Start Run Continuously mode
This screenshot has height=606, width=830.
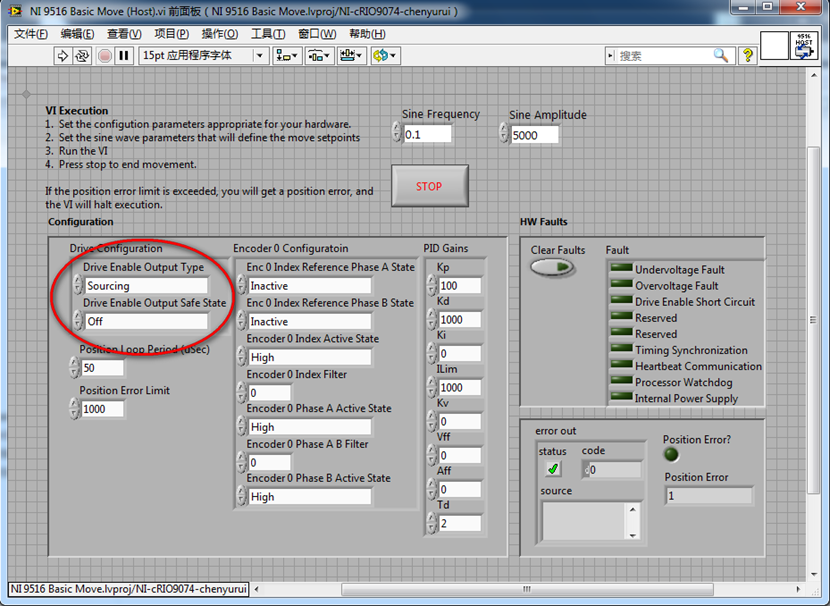[82, 56]
